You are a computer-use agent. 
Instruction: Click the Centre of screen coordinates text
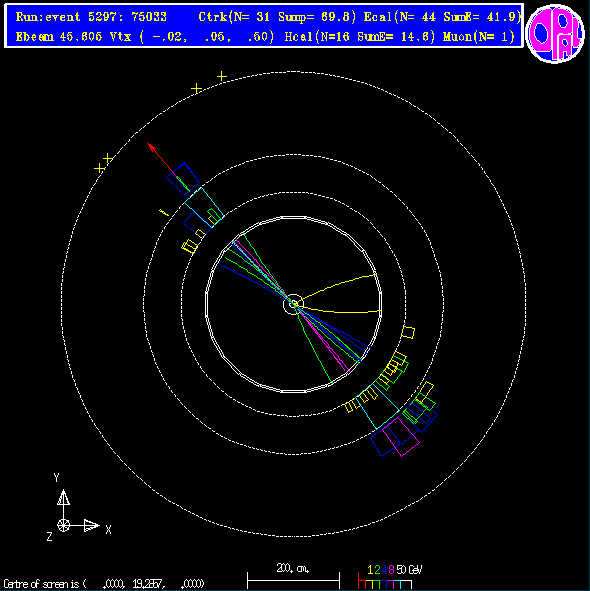click(104, 584)
